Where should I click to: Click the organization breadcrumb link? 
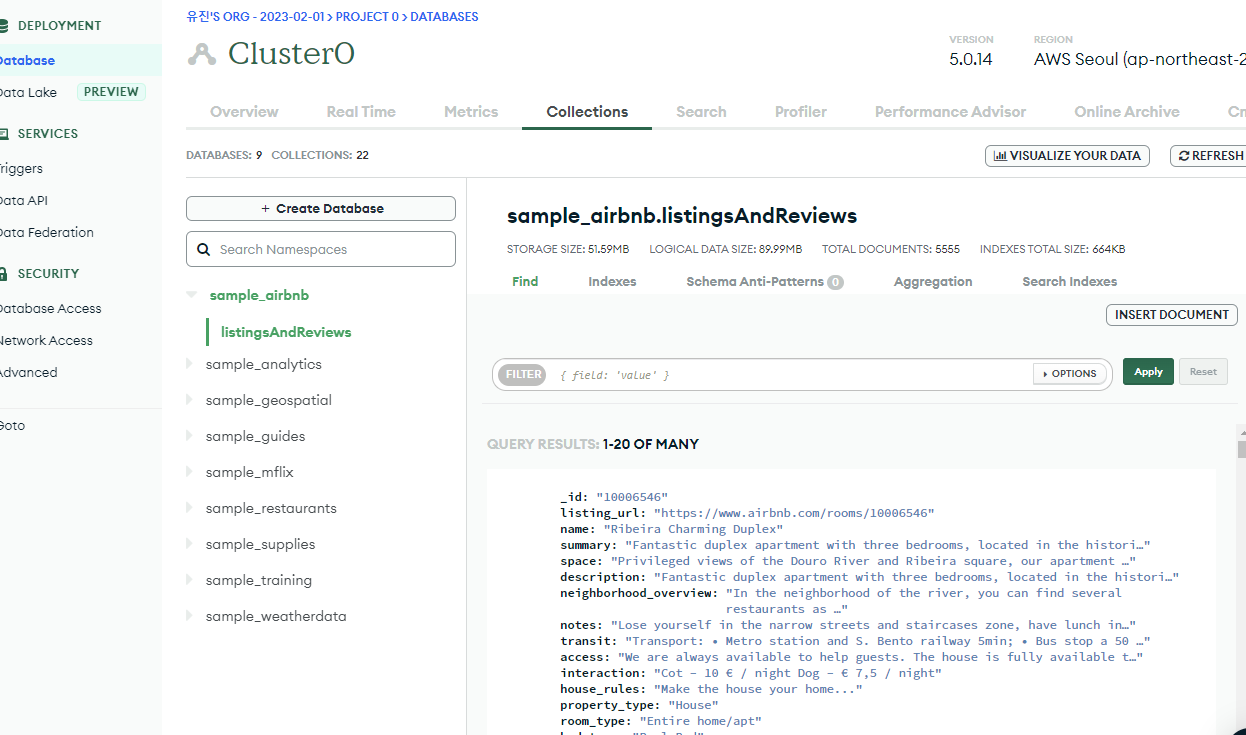[x=256, y=17]
